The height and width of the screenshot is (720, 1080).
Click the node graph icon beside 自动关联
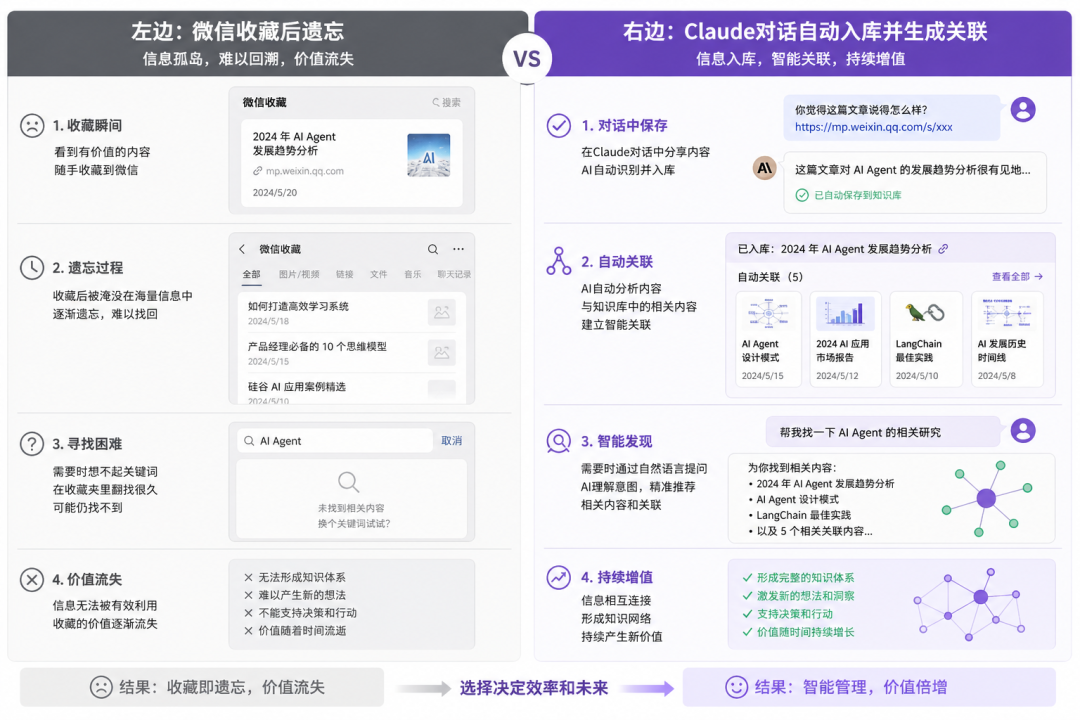click(x=559, y=261)
